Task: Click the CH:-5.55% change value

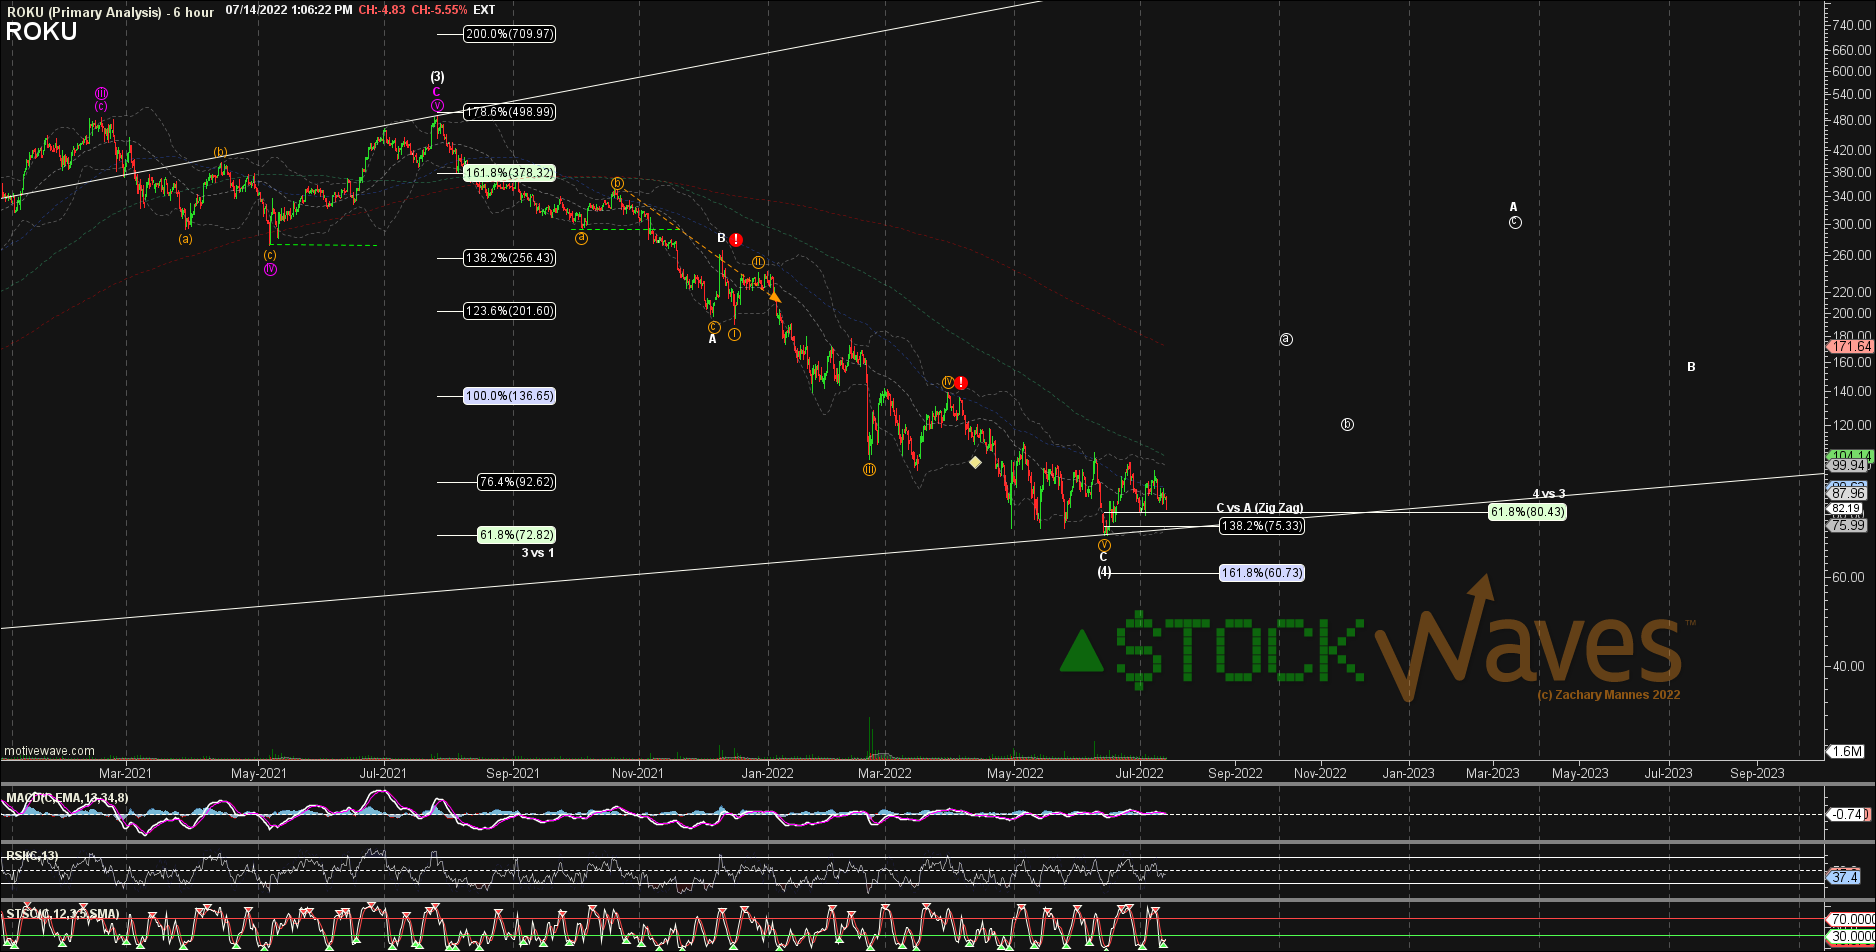Action: (437, 10)
